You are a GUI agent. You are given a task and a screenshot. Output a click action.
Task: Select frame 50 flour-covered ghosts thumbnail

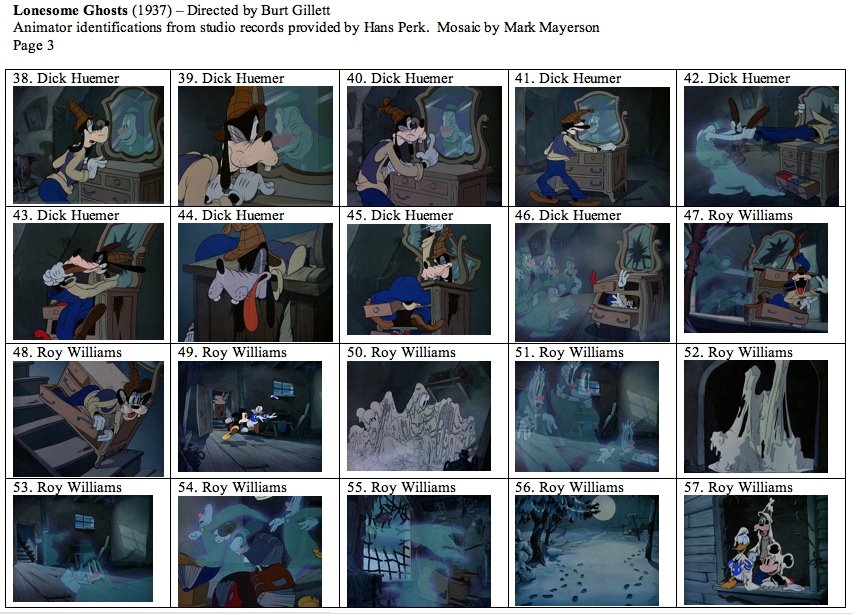point(419,416)
